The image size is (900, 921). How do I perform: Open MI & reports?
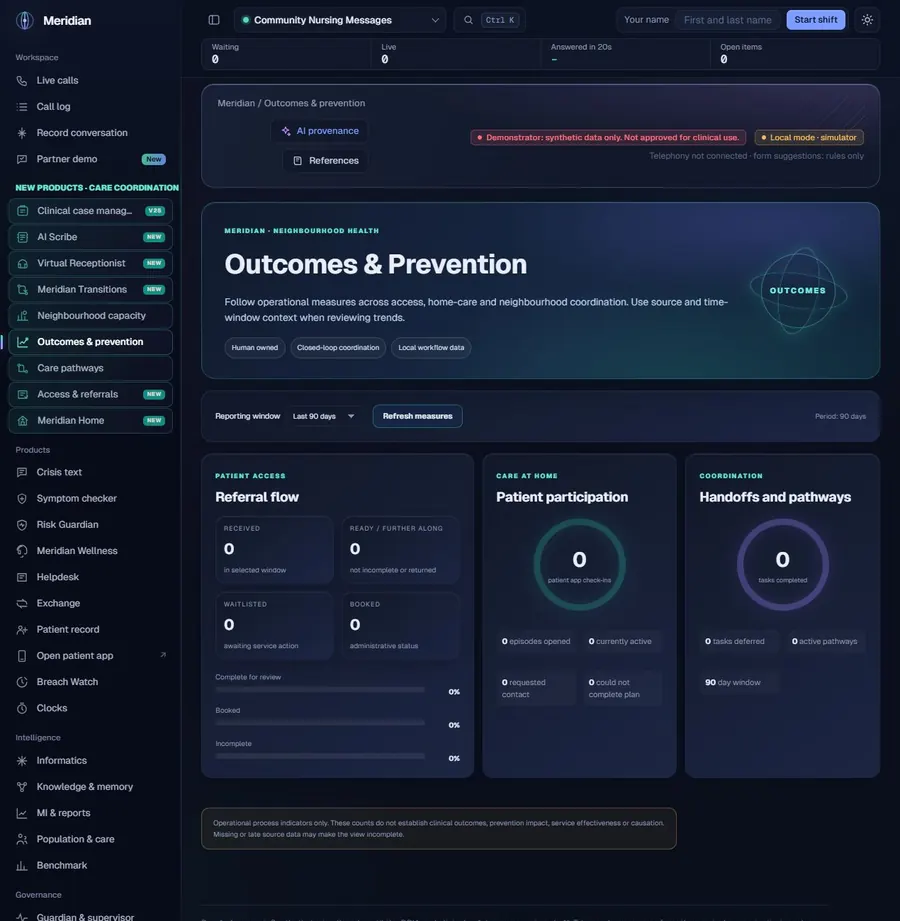pos(90,813)
